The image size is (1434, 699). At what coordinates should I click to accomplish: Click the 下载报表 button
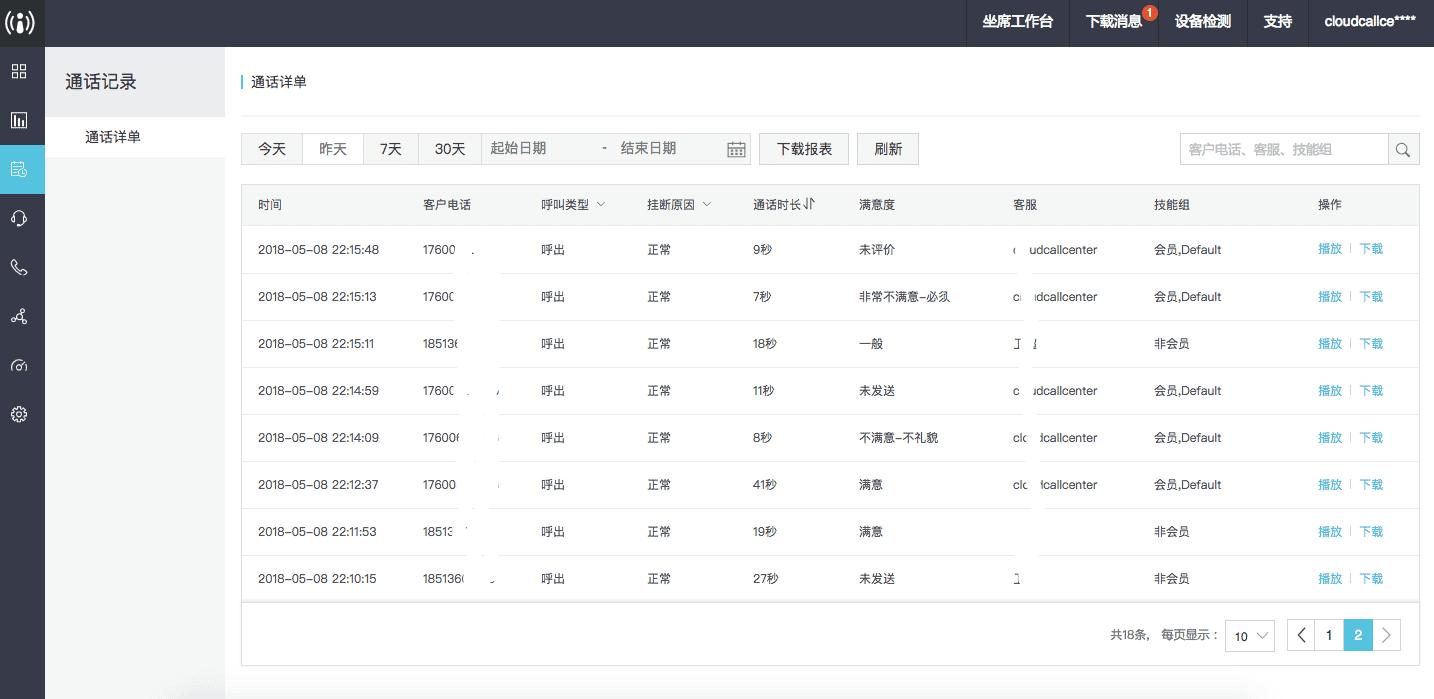(803, 148)
